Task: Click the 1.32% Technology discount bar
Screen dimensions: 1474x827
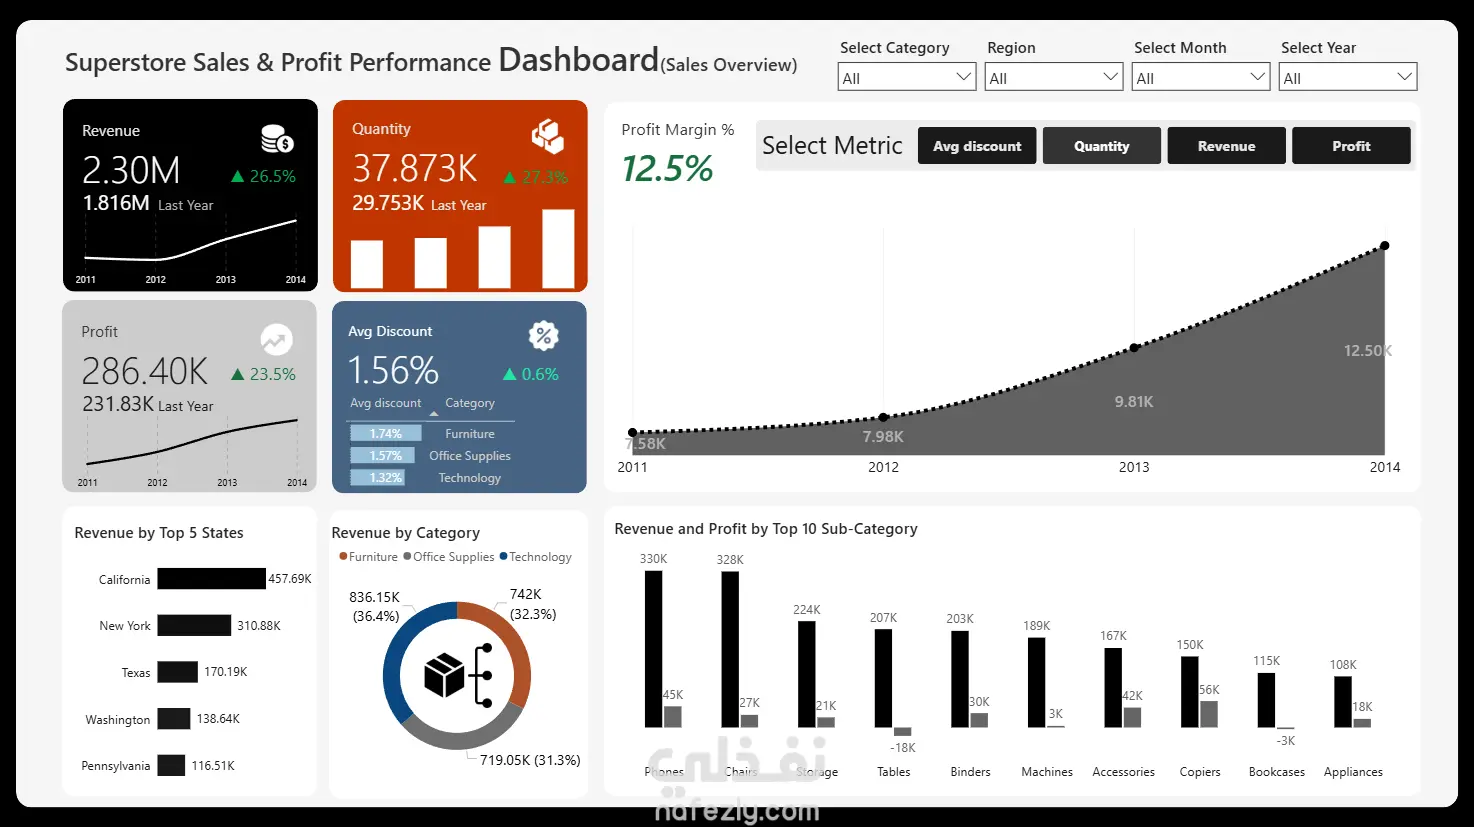Action: click(x=377, y=477)
